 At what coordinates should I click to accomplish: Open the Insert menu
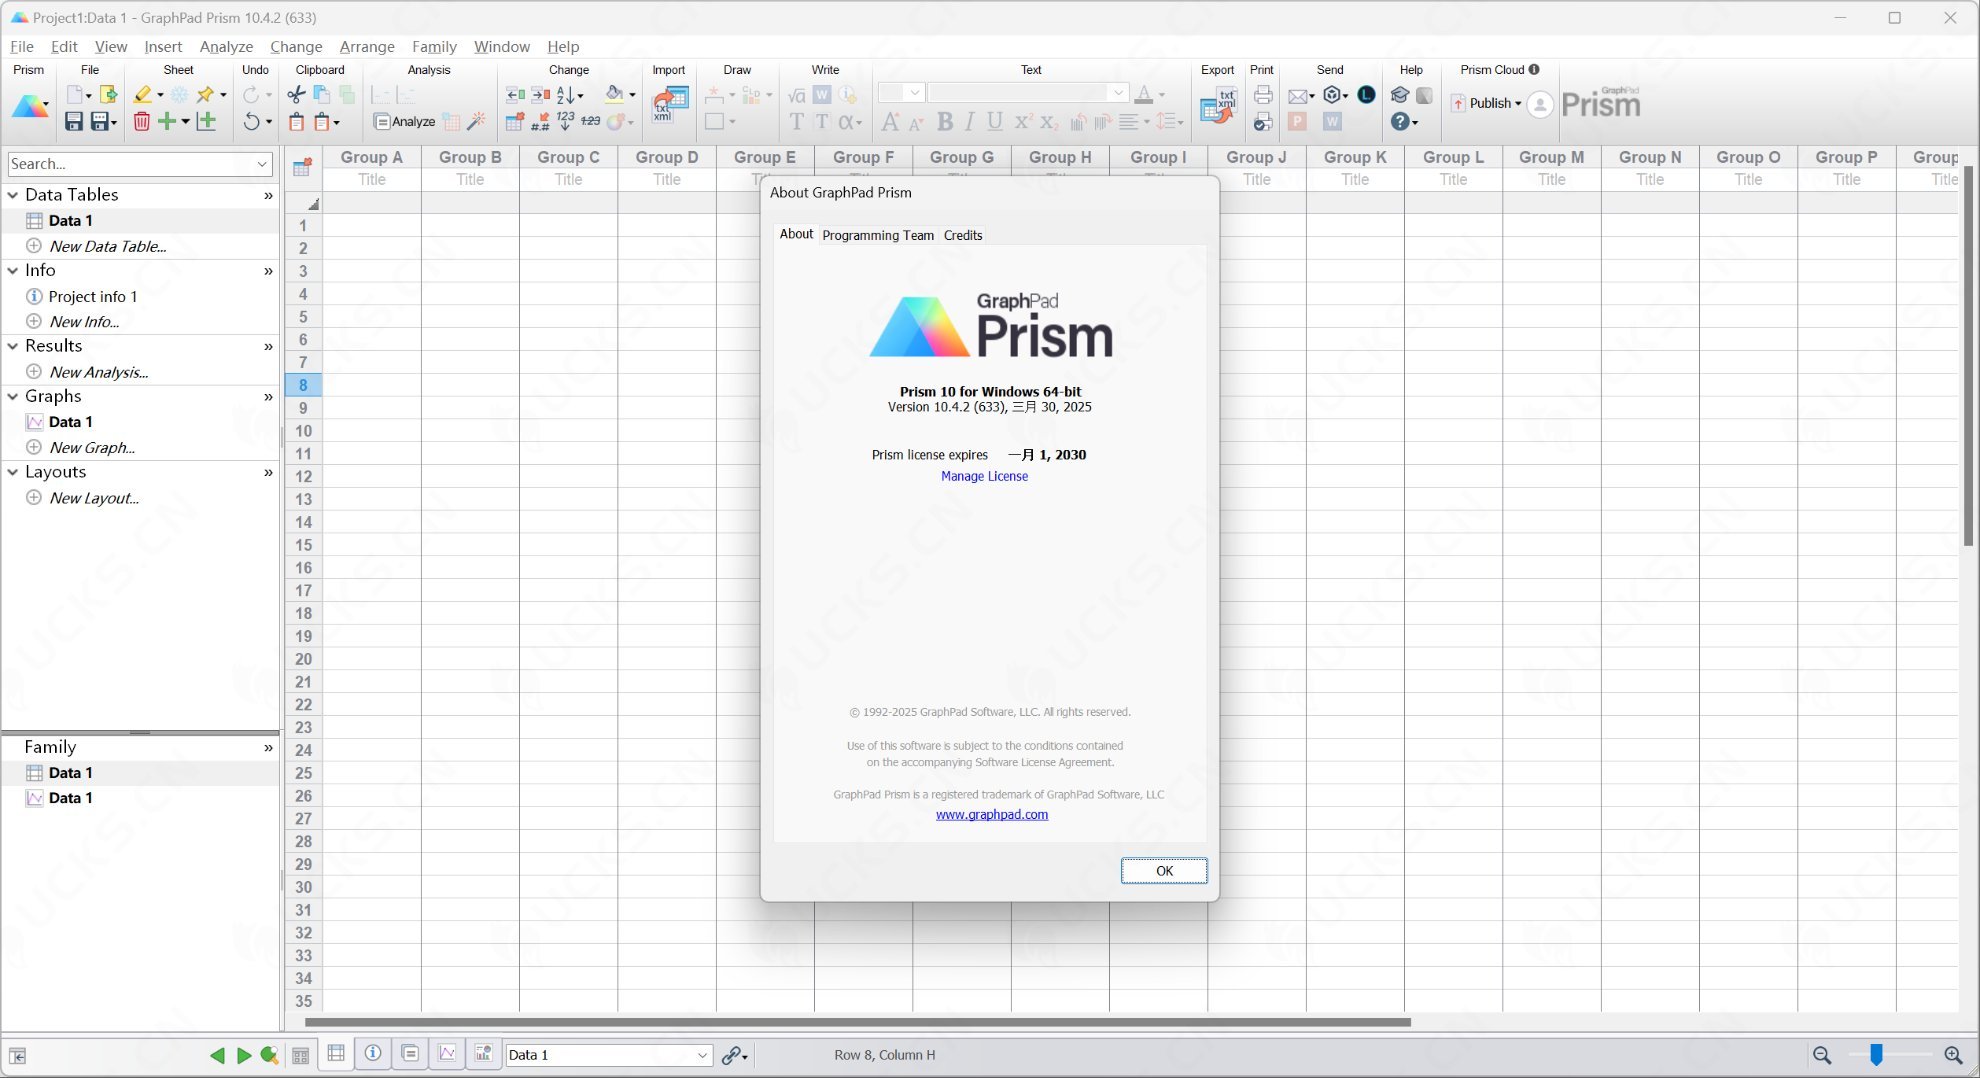[x=163, y=46]
